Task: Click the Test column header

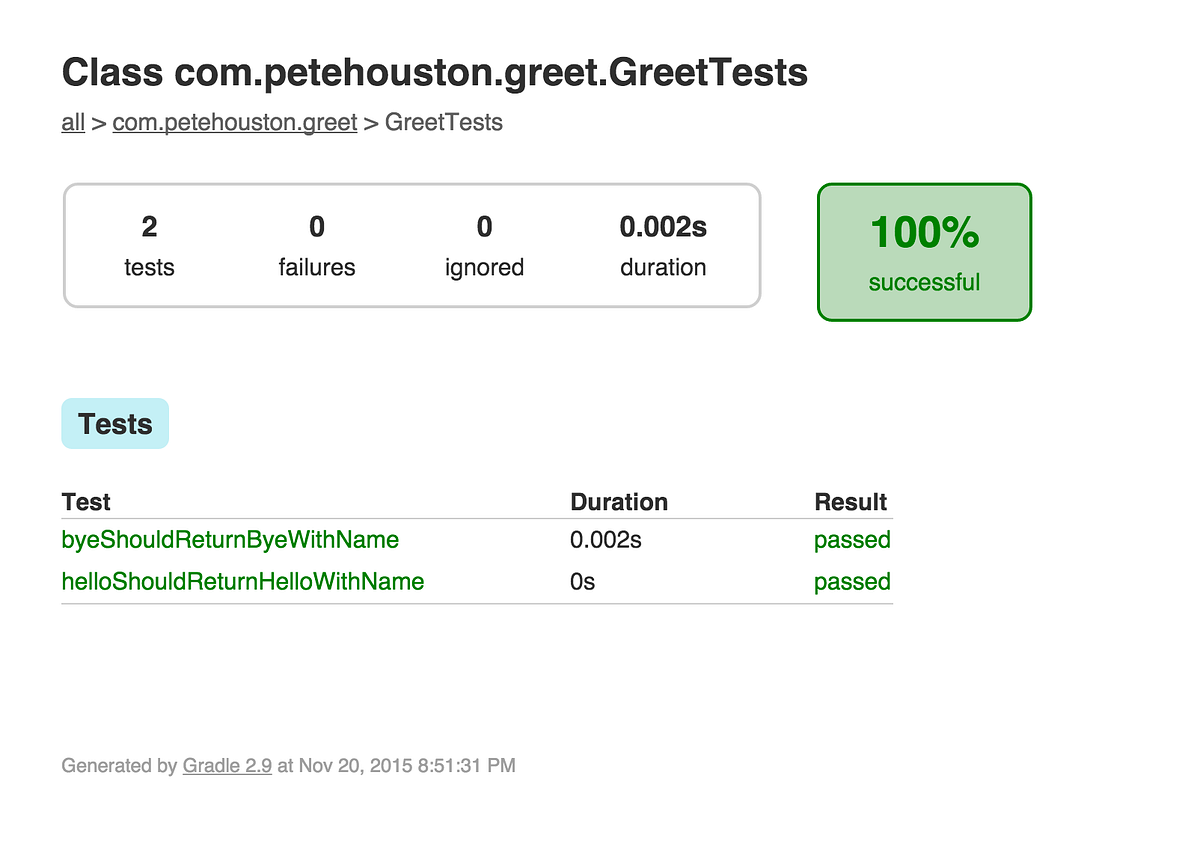Action: (x=85, y=501)
